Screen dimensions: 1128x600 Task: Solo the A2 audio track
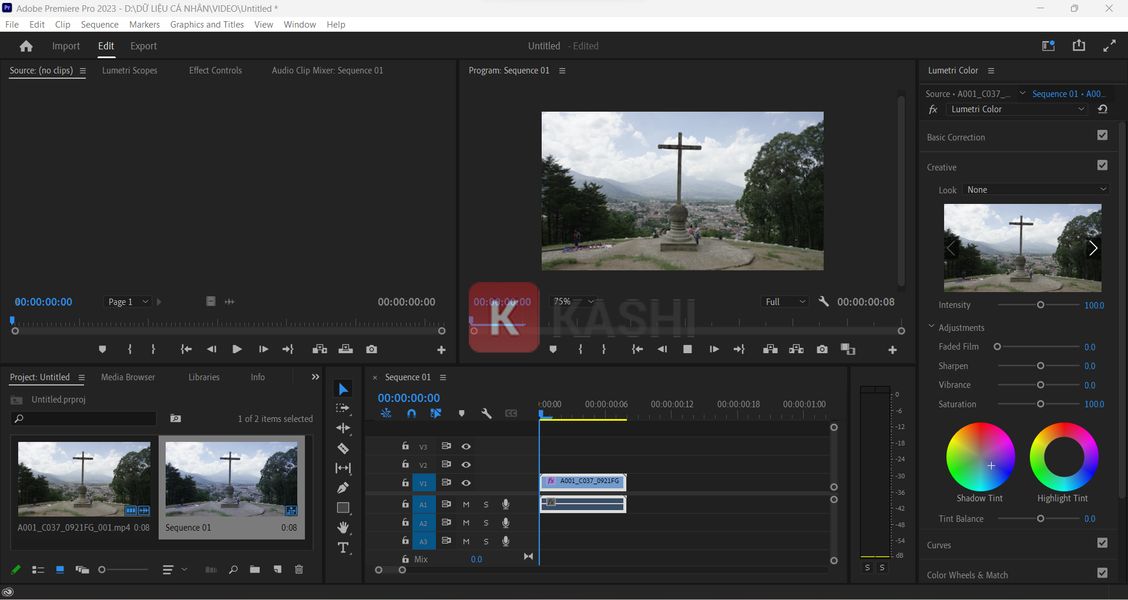tap(485, 522)
